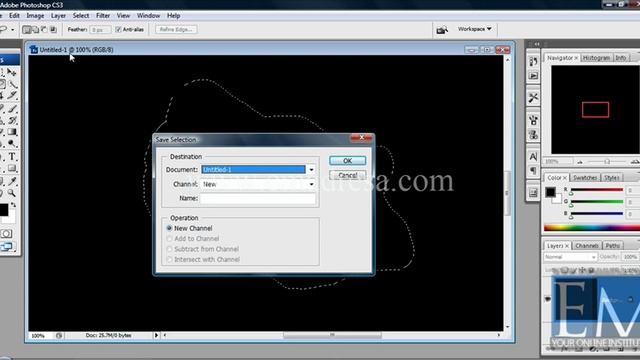Open the Document dropdown in Save Selection
640x360 pixels.
(311, 169)
